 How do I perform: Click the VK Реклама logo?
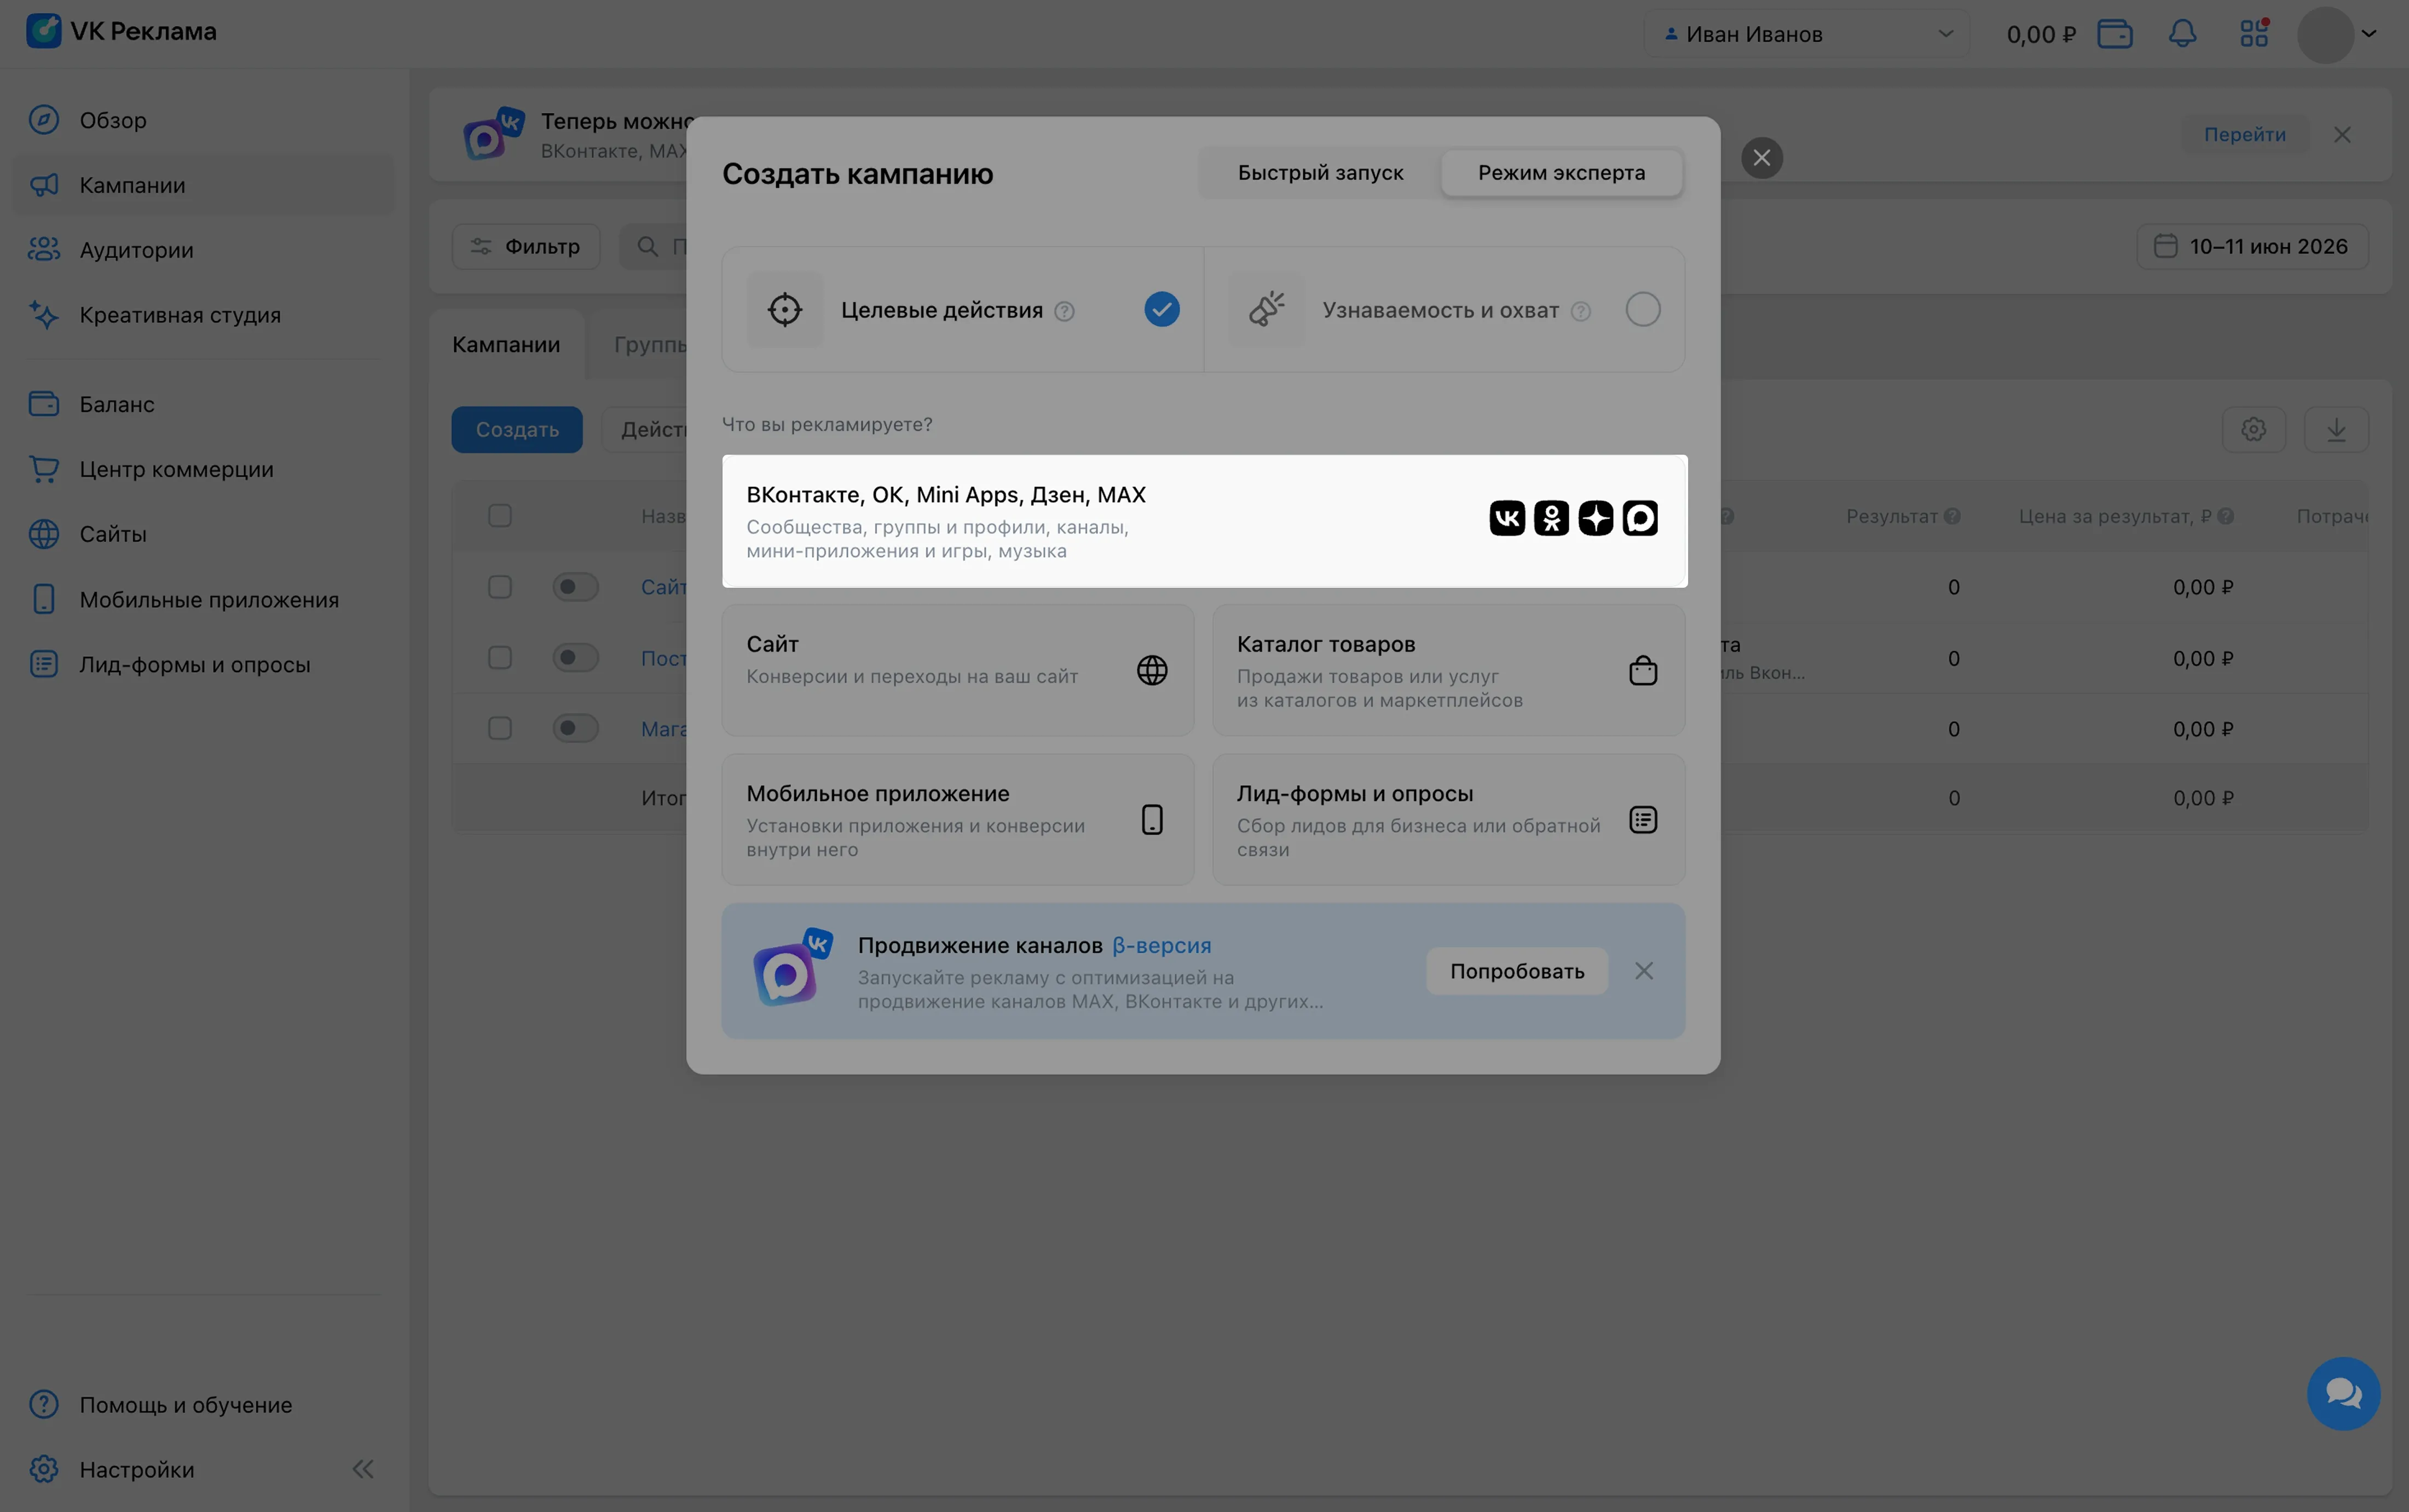tap(121, 31)
